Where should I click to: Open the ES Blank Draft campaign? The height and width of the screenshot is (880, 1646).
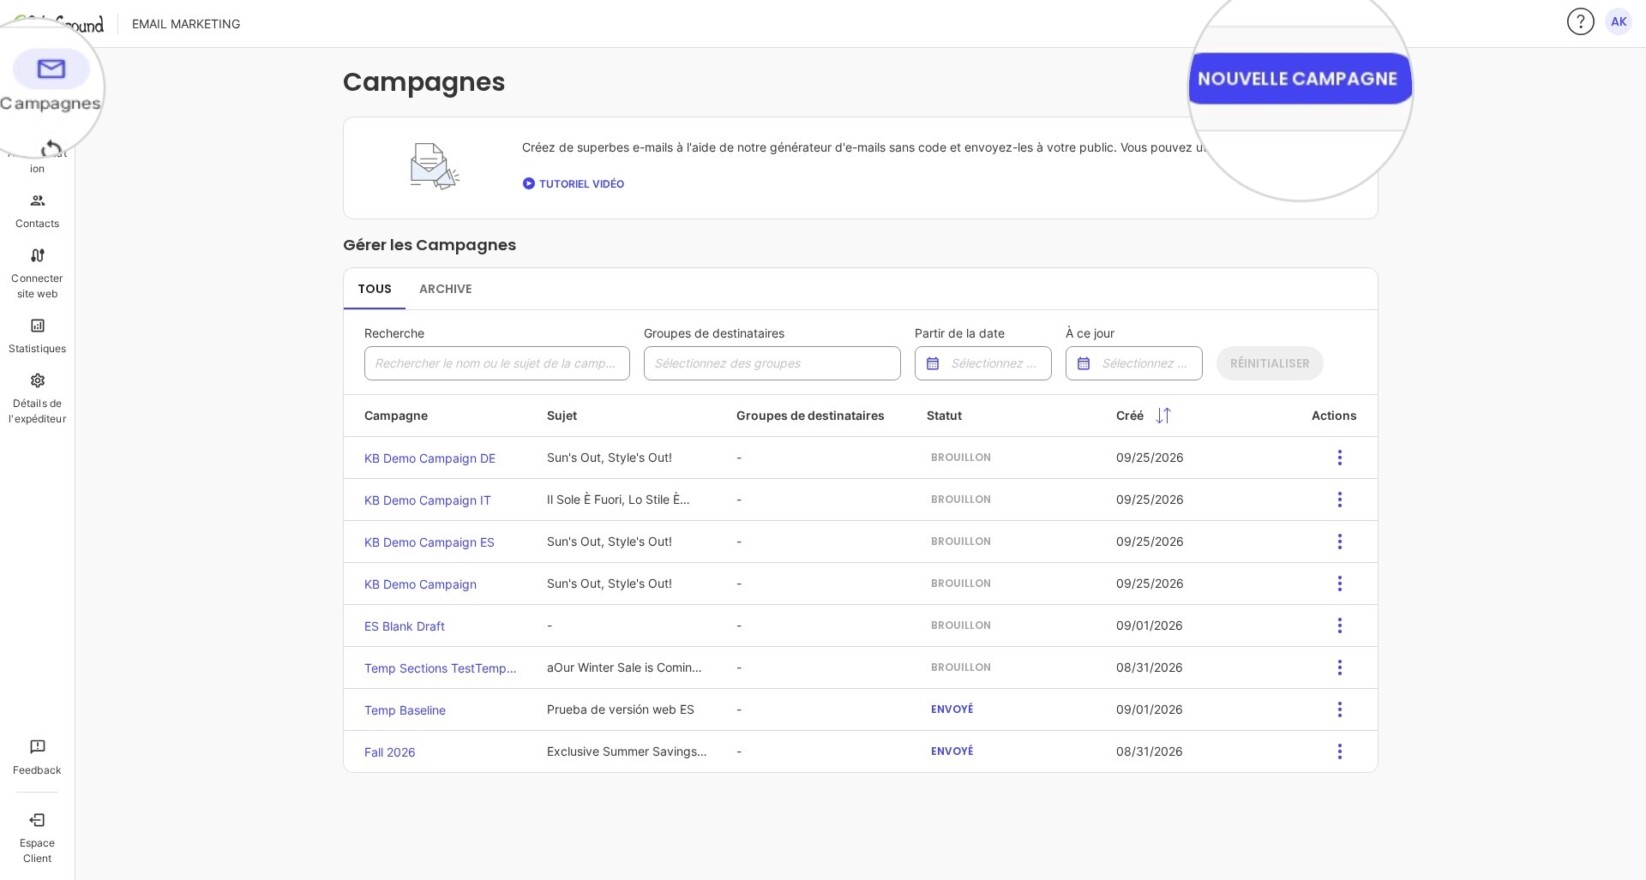click(405, 626)
